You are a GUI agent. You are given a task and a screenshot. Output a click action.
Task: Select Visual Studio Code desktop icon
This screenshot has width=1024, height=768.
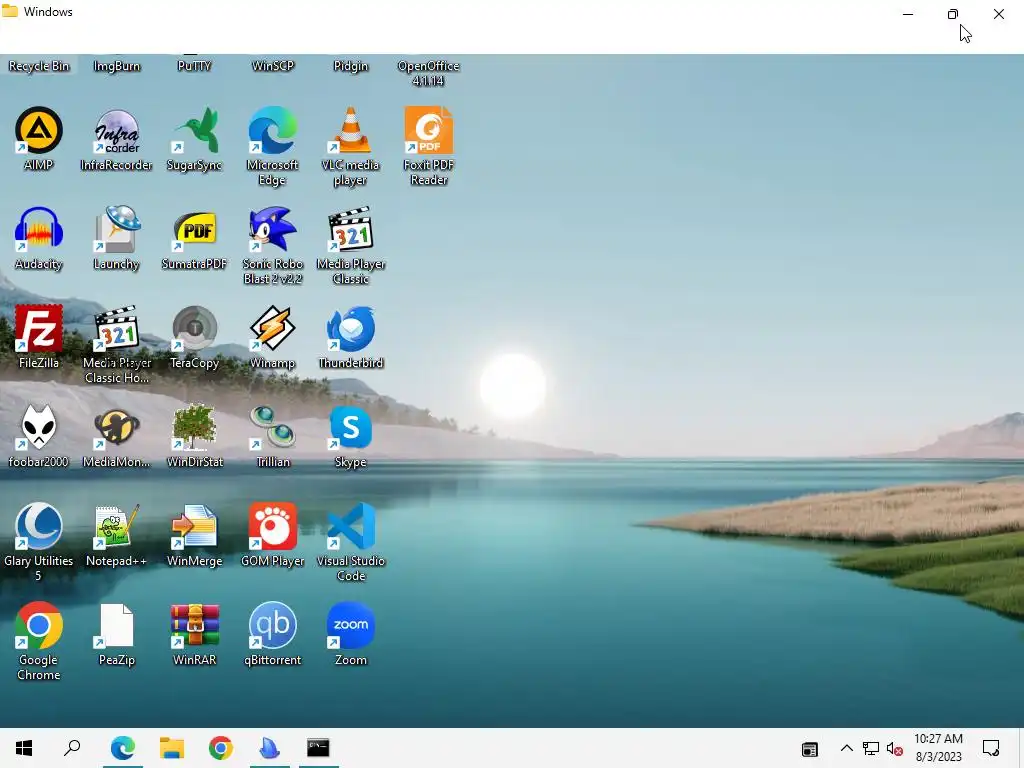point(351,542)
